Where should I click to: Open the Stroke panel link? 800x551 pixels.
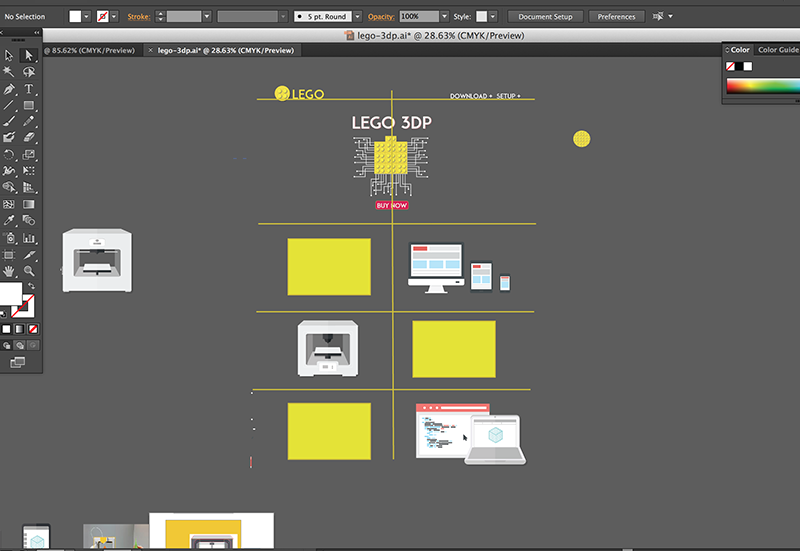(x=139, y=16)
